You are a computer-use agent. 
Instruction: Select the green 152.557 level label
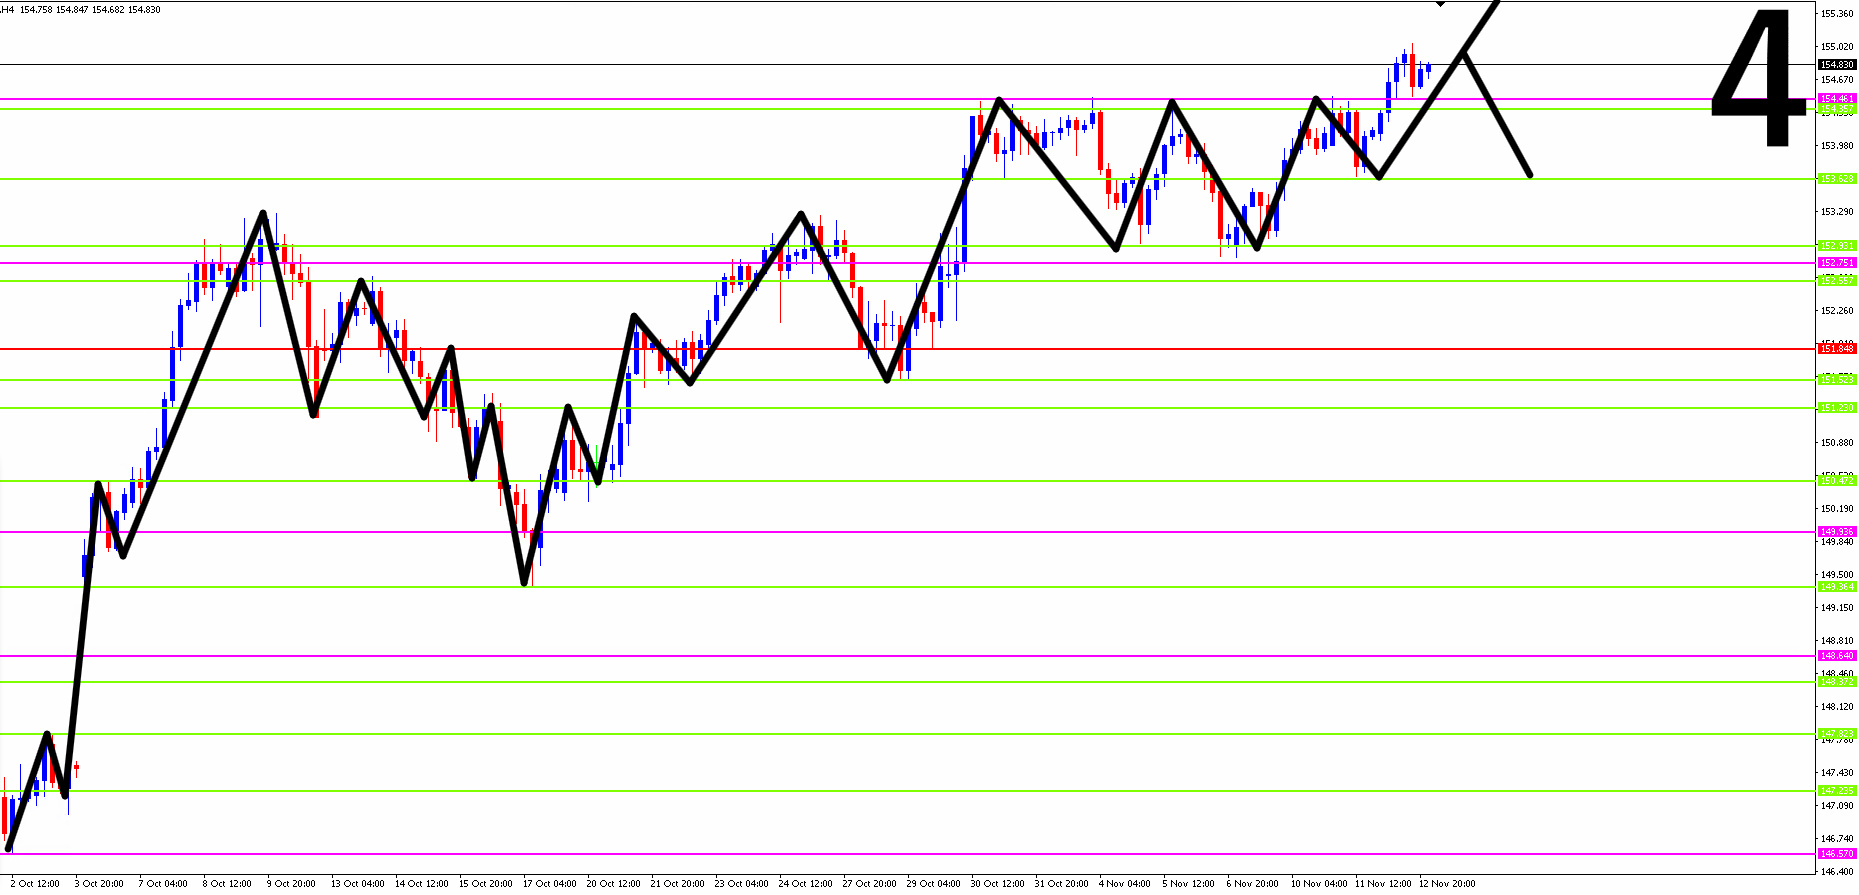click(x=1837, y=281)
